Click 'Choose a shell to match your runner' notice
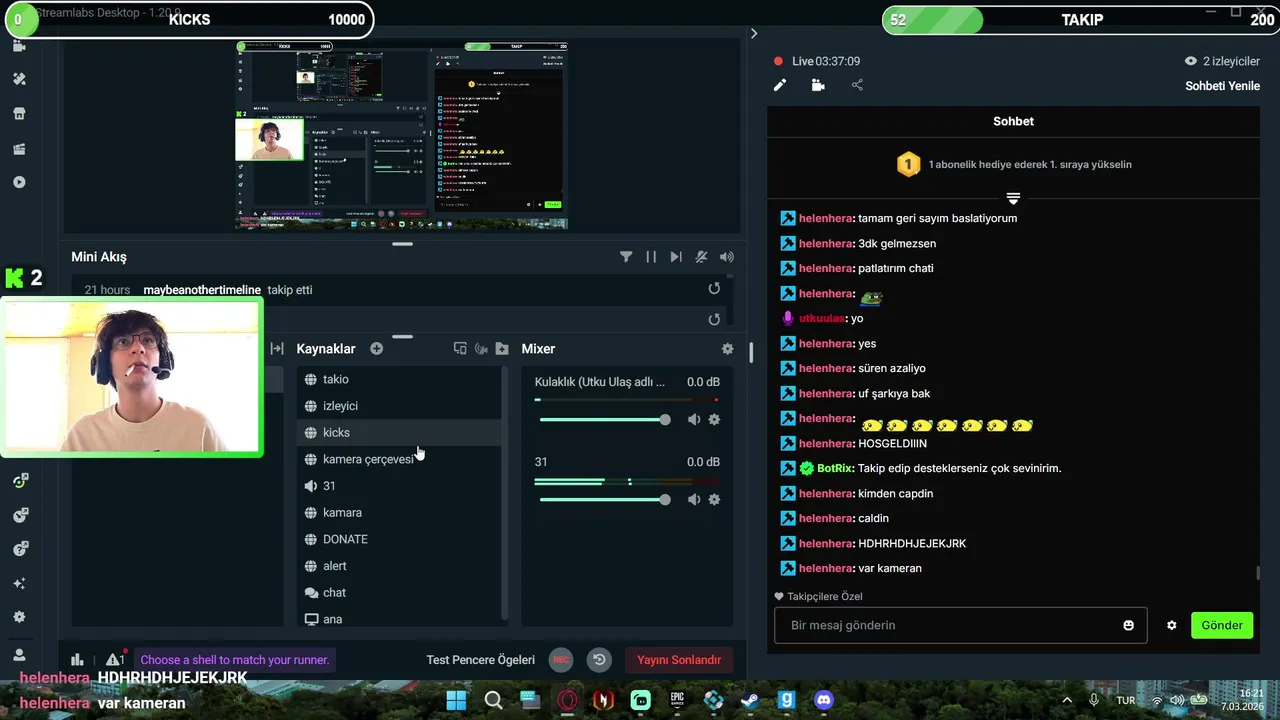 (x=235, y=660)
